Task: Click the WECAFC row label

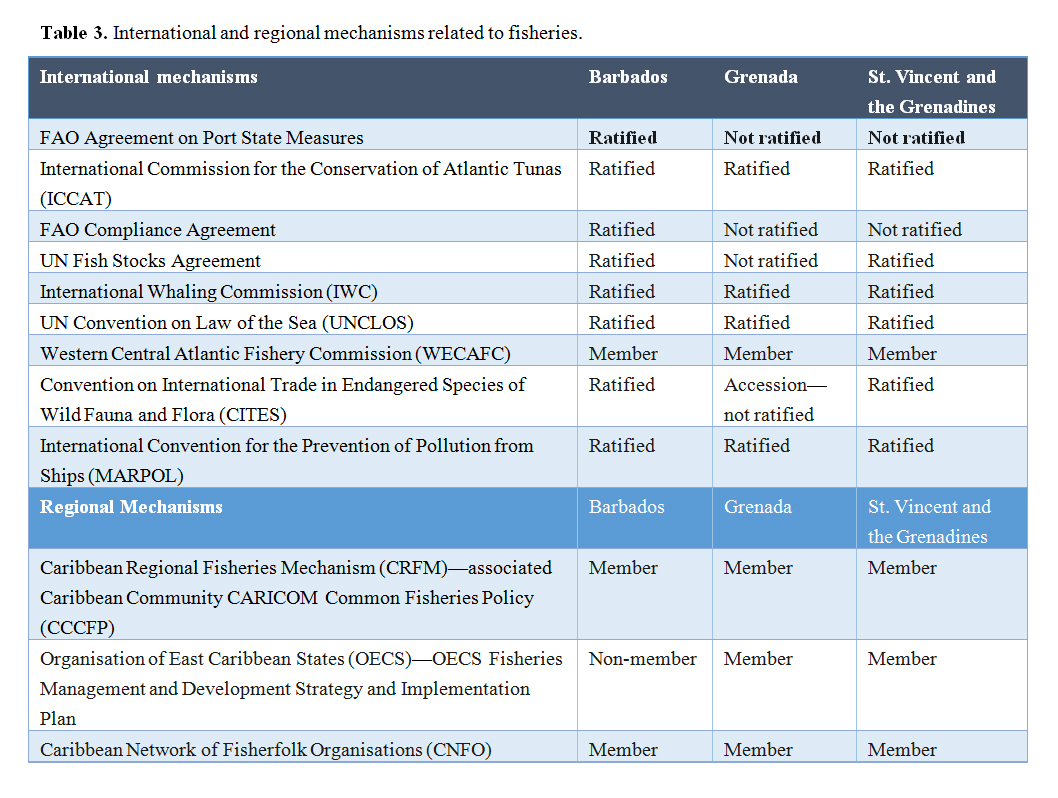Action: point(274,354)
